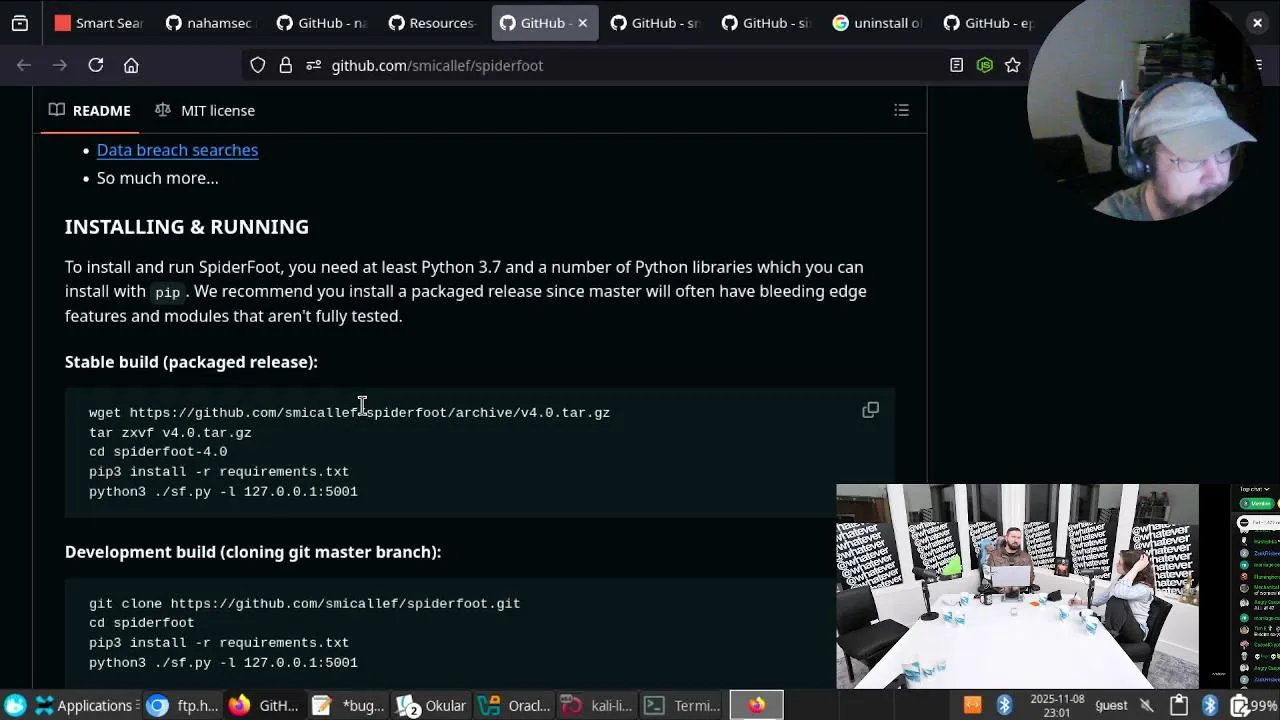Open the battery 99% indicator
1280x720 pixels.
1255,706
